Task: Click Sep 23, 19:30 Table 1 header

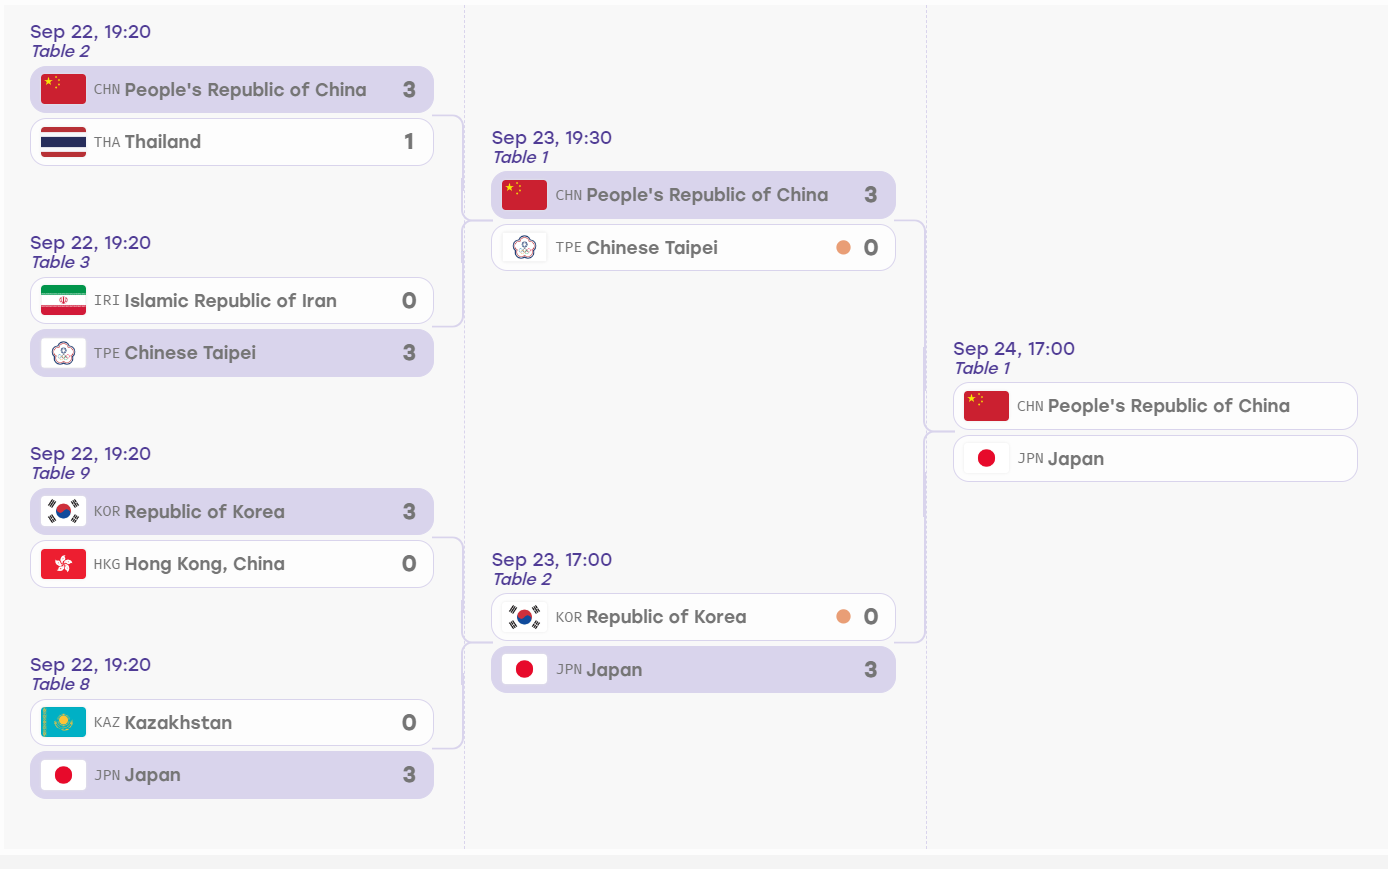Action: coord(552,147)
